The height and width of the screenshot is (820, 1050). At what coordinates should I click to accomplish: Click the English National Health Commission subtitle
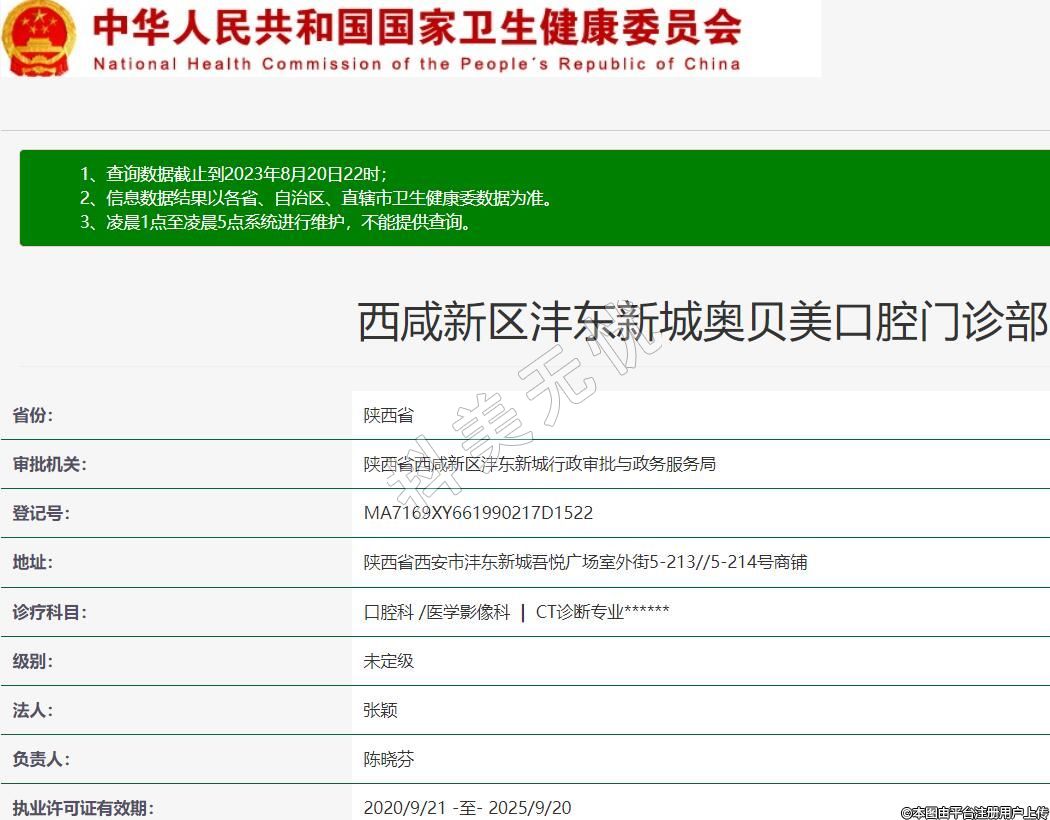coord(417,64)
